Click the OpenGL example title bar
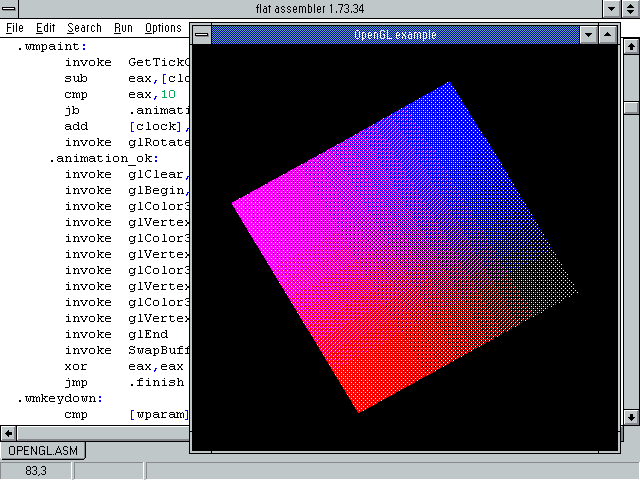 click(x=395, y=35)
